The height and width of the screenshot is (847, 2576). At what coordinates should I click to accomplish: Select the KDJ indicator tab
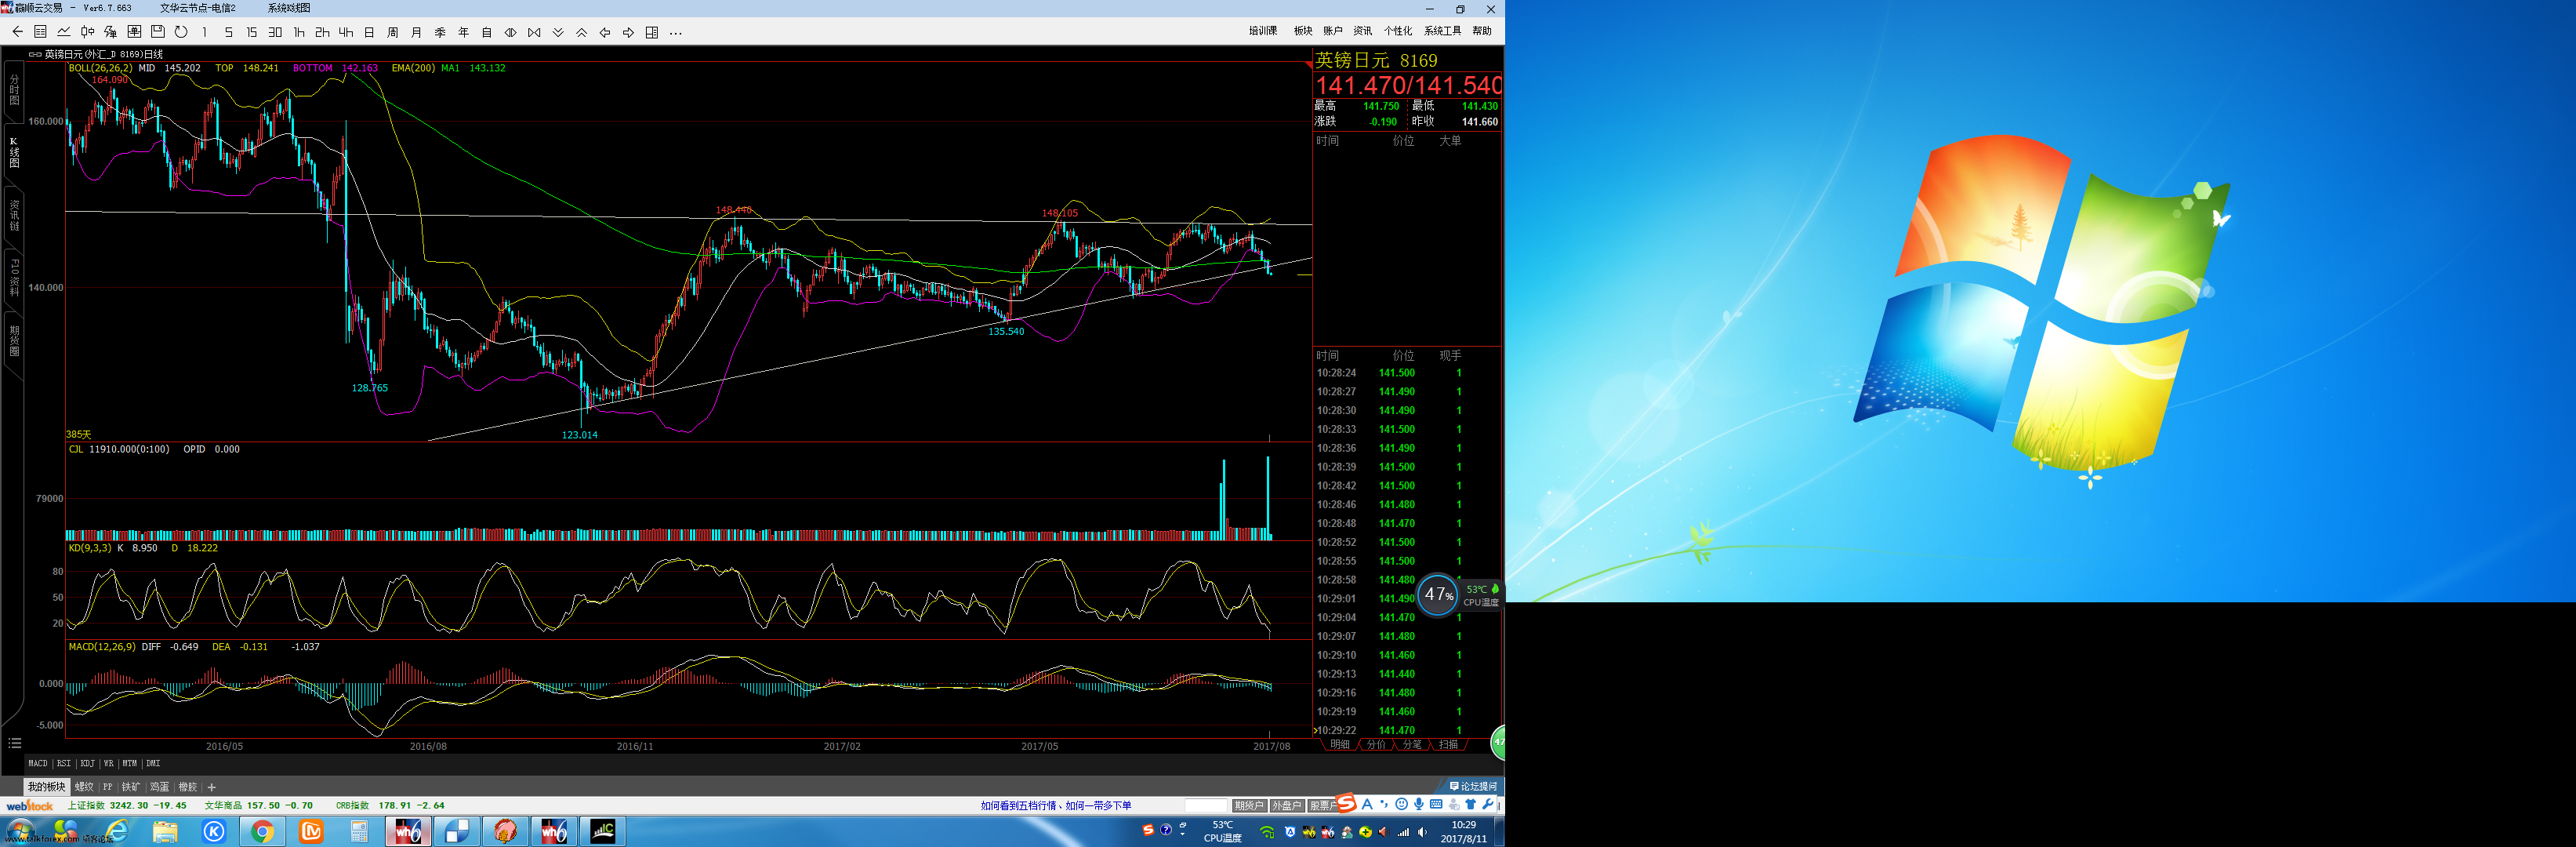87,763
